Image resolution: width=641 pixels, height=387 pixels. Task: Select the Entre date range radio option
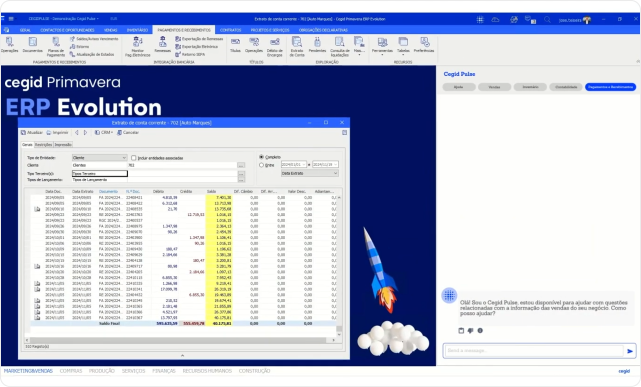point(261,165)
